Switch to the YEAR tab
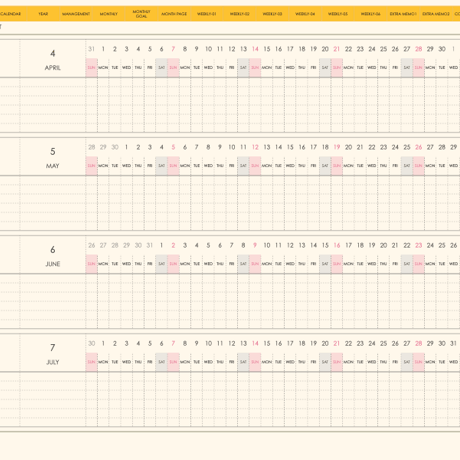Viewport: 460px width, 460px height. coord(43,14)
